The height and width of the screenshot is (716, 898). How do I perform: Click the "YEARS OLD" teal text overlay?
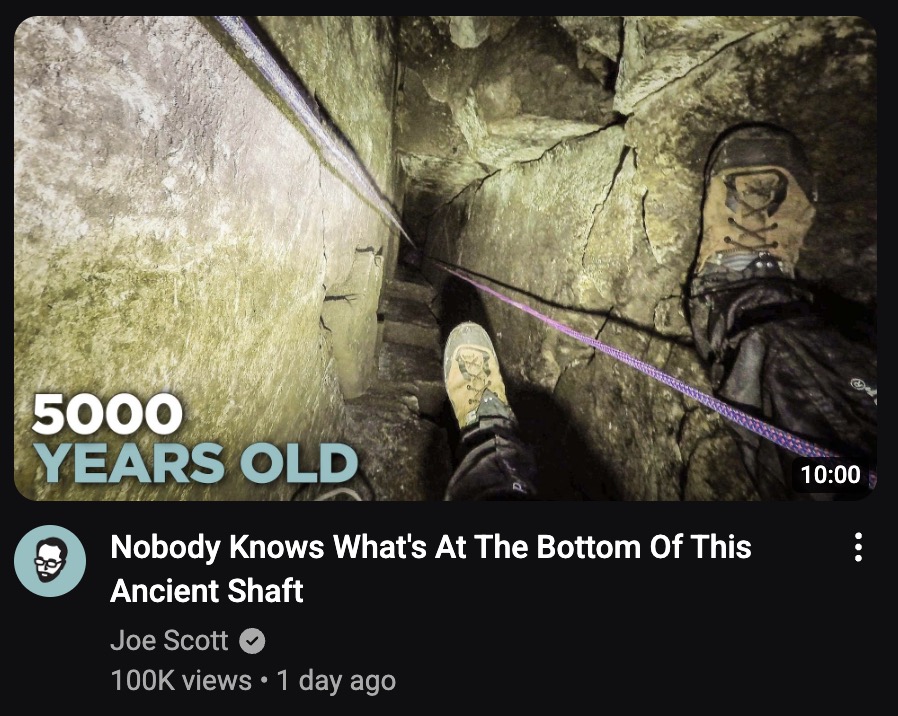pos(196,463)
